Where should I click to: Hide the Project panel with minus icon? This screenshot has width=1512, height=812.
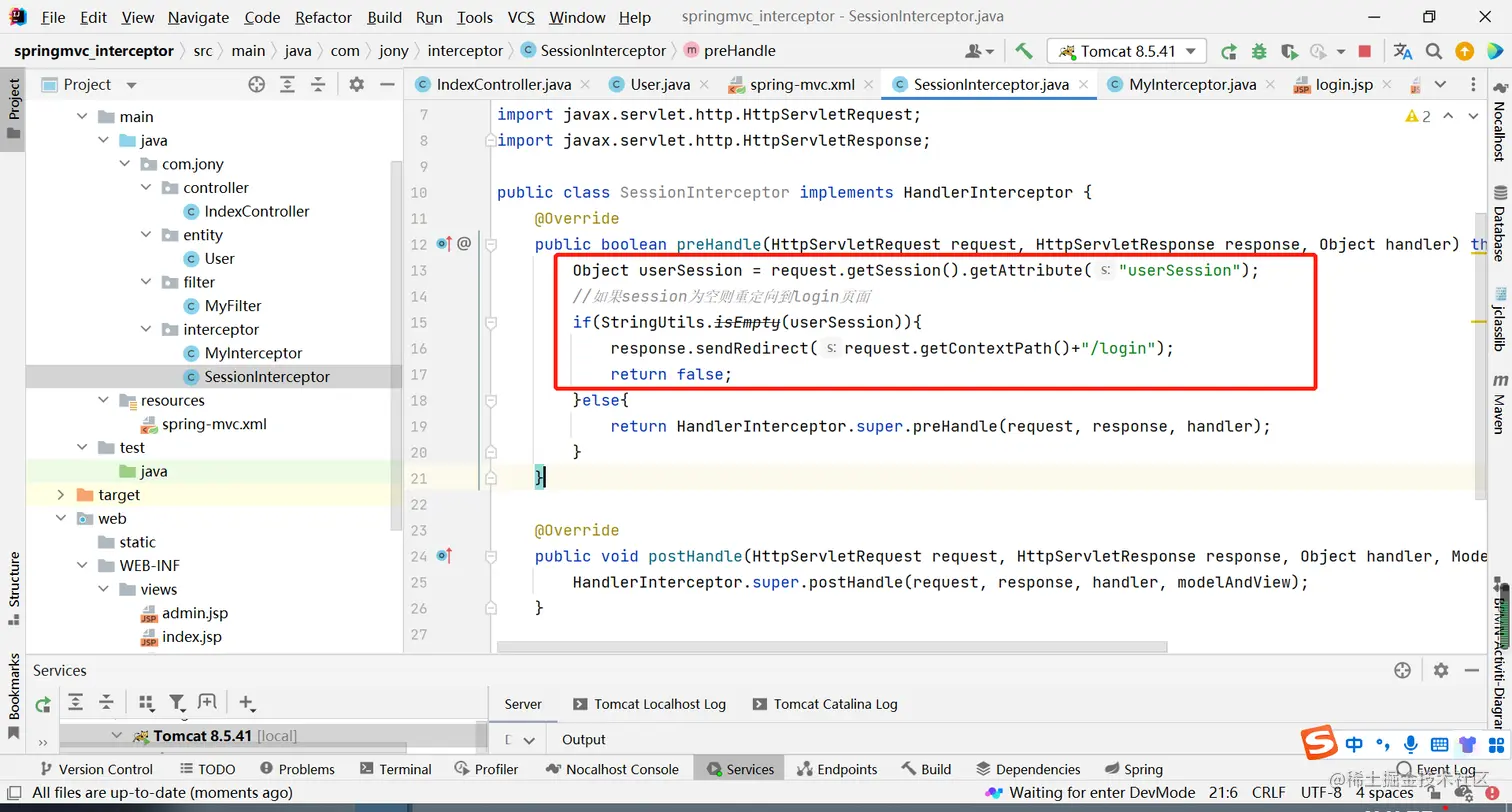pyautogui.click(x=387, y=85)
